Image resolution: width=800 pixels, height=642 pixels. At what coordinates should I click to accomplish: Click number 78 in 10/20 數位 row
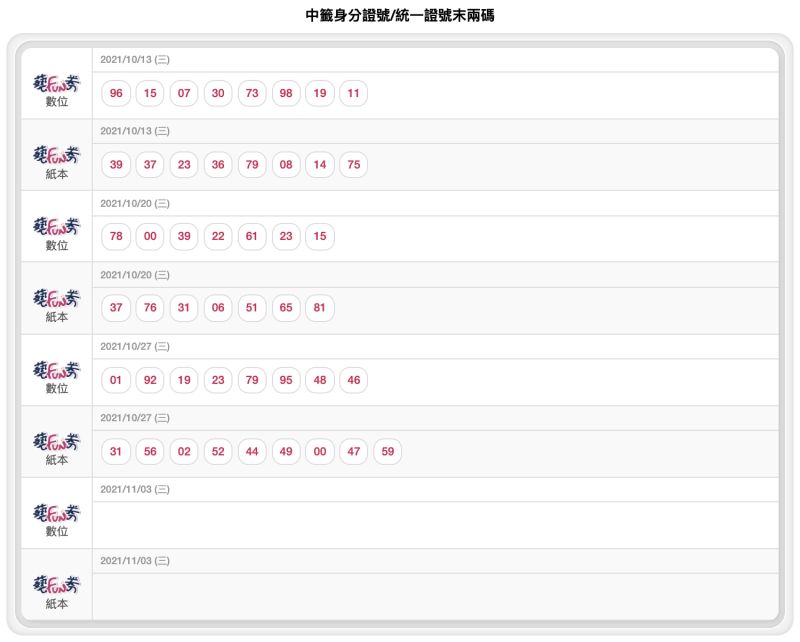pyautogui.click(x=116, y=236)
